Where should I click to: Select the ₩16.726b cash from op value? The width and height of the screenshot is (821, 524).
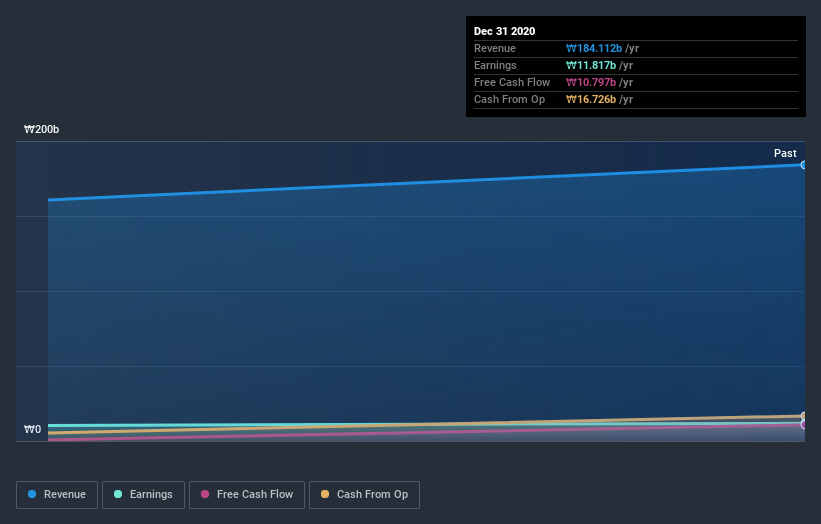[591, 99]
